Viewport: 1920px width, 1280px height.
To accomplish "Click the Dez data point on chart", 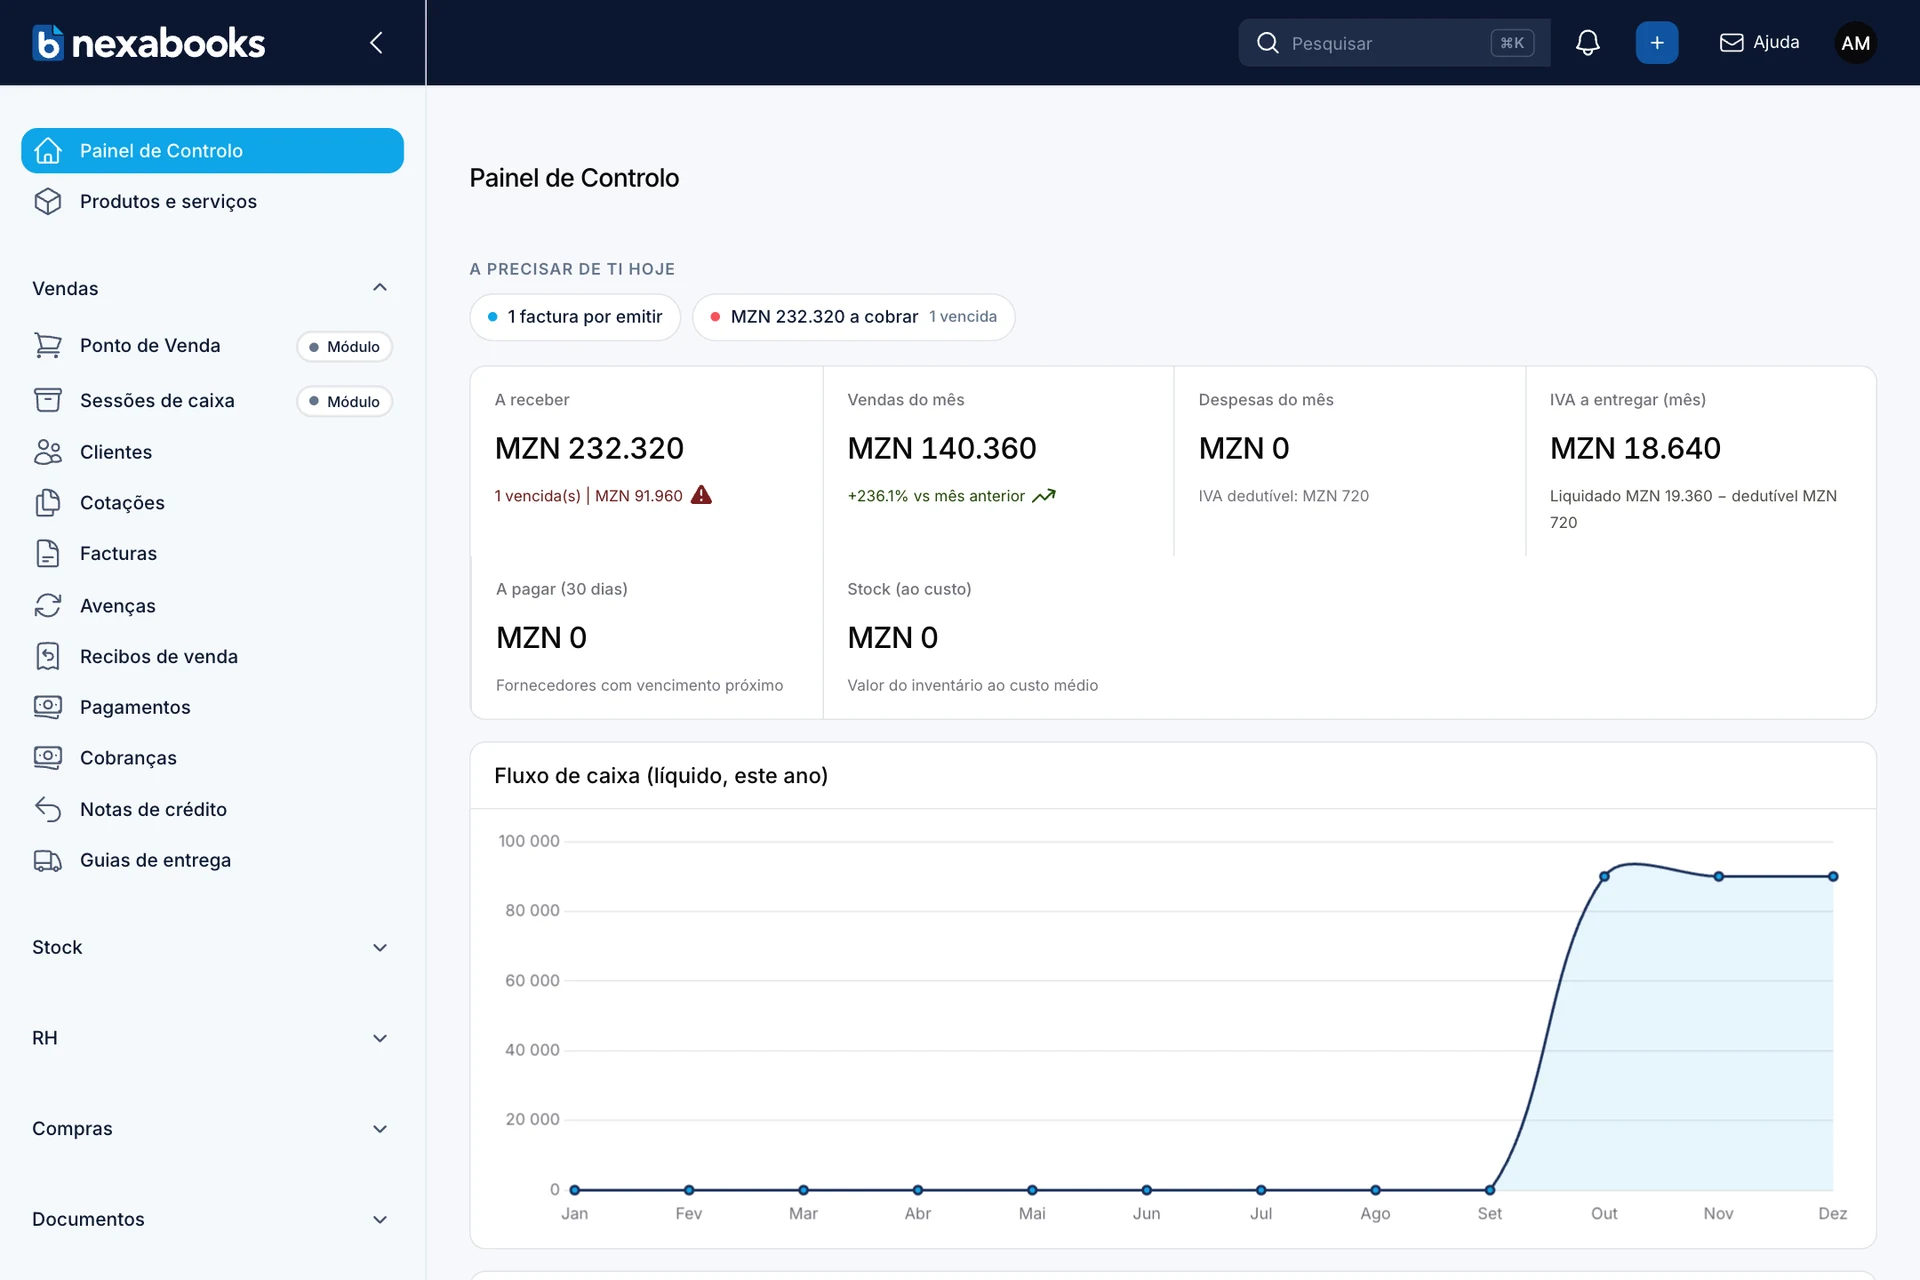I will [x=1833, y=877].
